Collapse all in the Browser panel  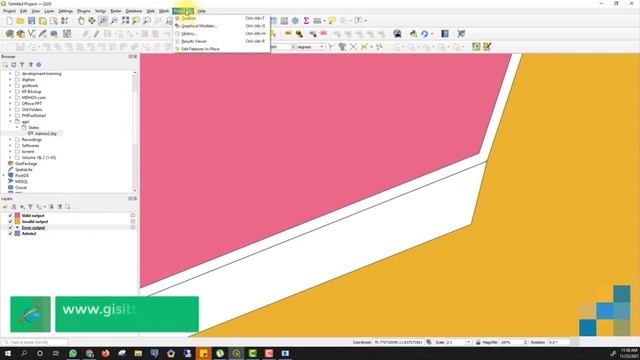coord(31,65)
